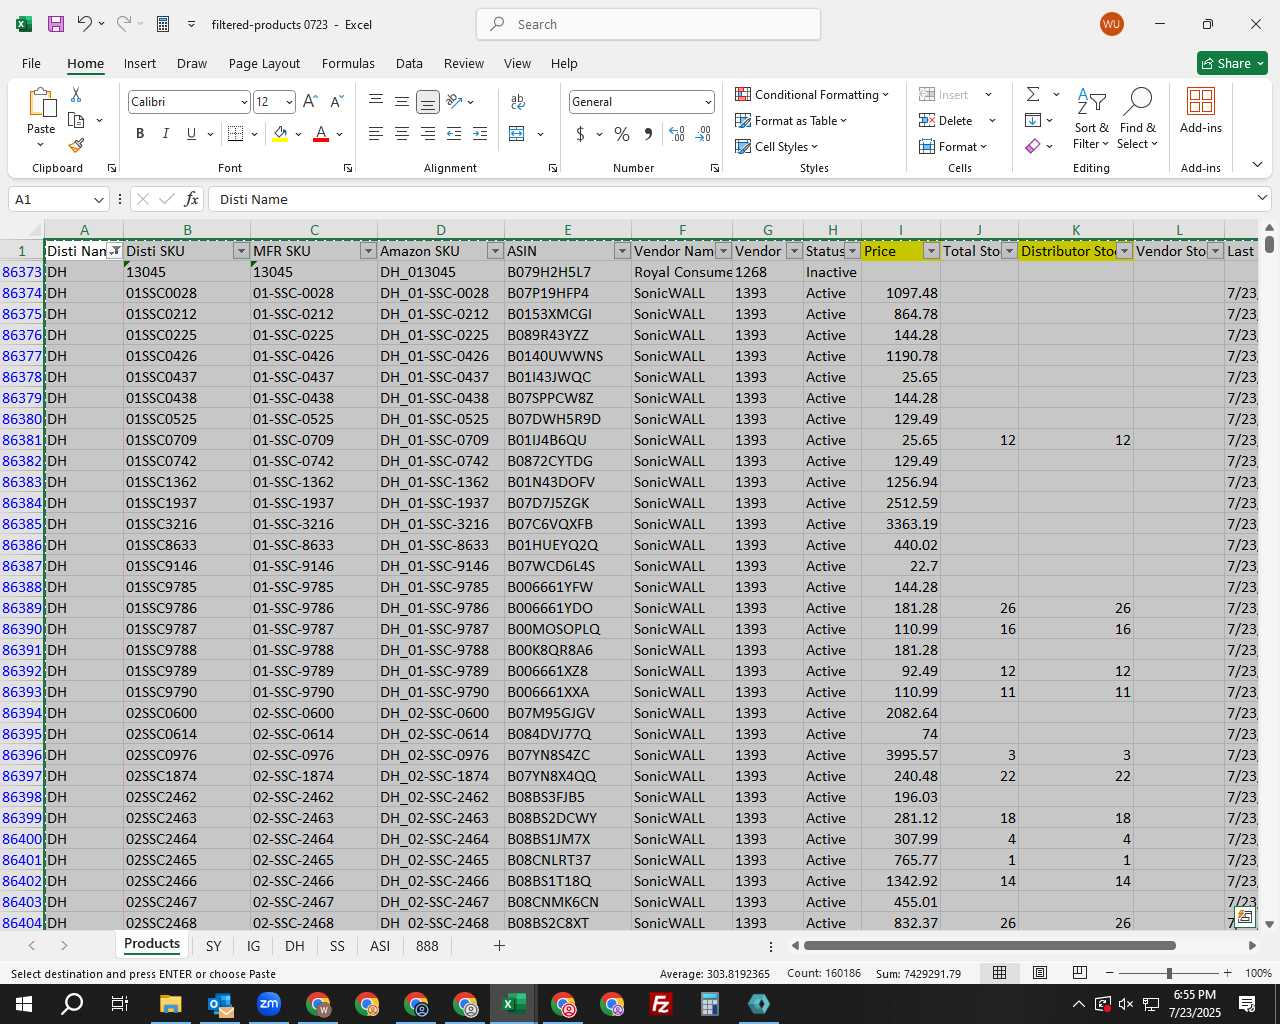Click the Increase Font Size icon
This screenshot has width=1280, height=1024.
click(310, 102)
